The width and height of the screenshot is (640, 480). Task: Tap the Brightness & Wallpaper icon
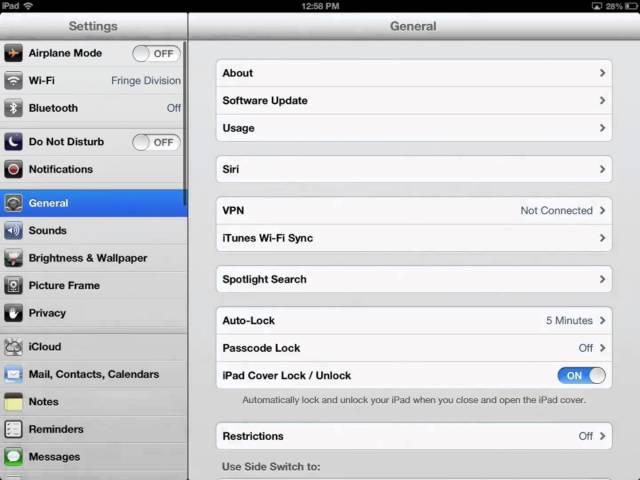pos(14,258)
